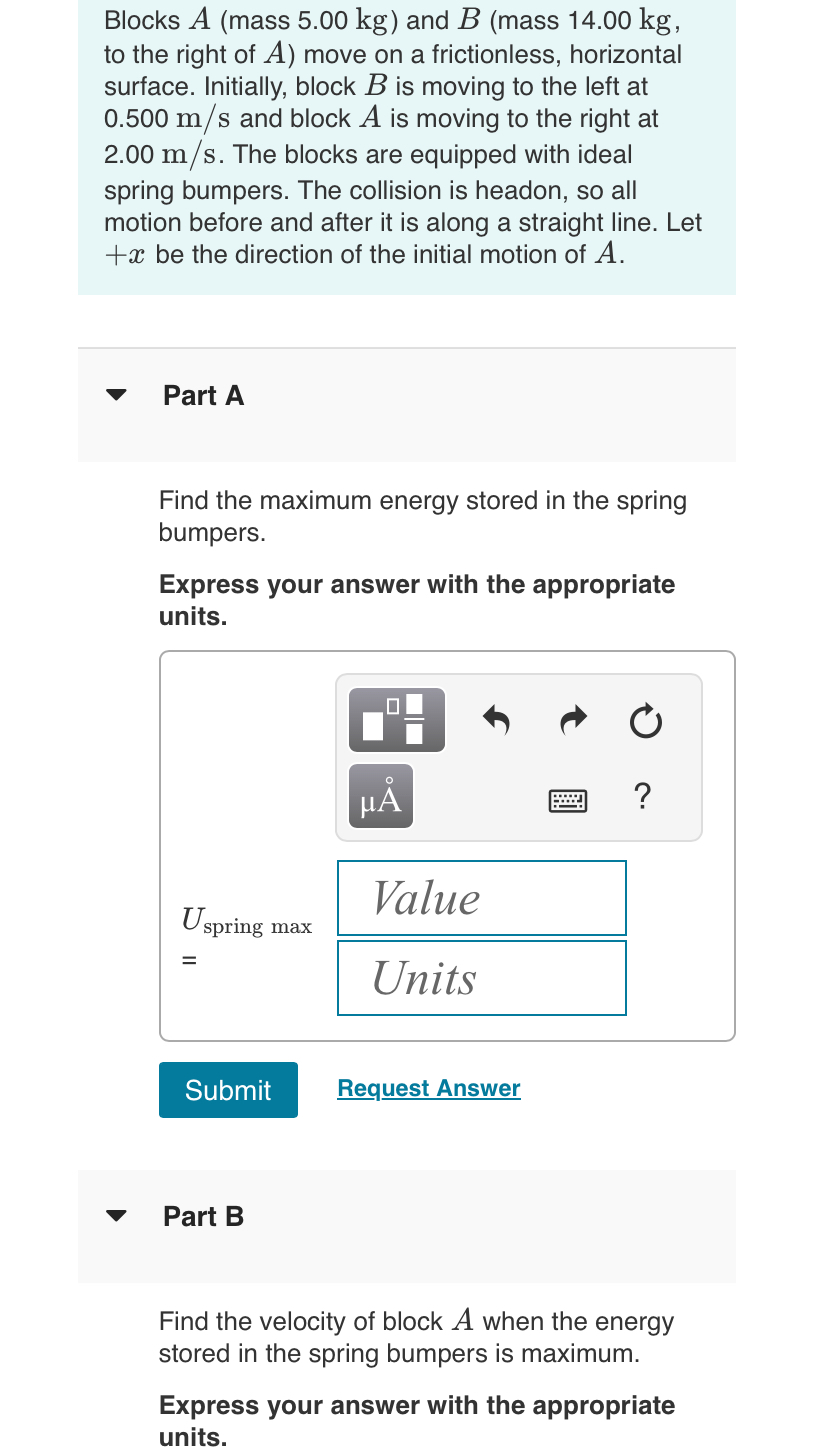Select the exponent template from the palette icon

click(396, 719)
